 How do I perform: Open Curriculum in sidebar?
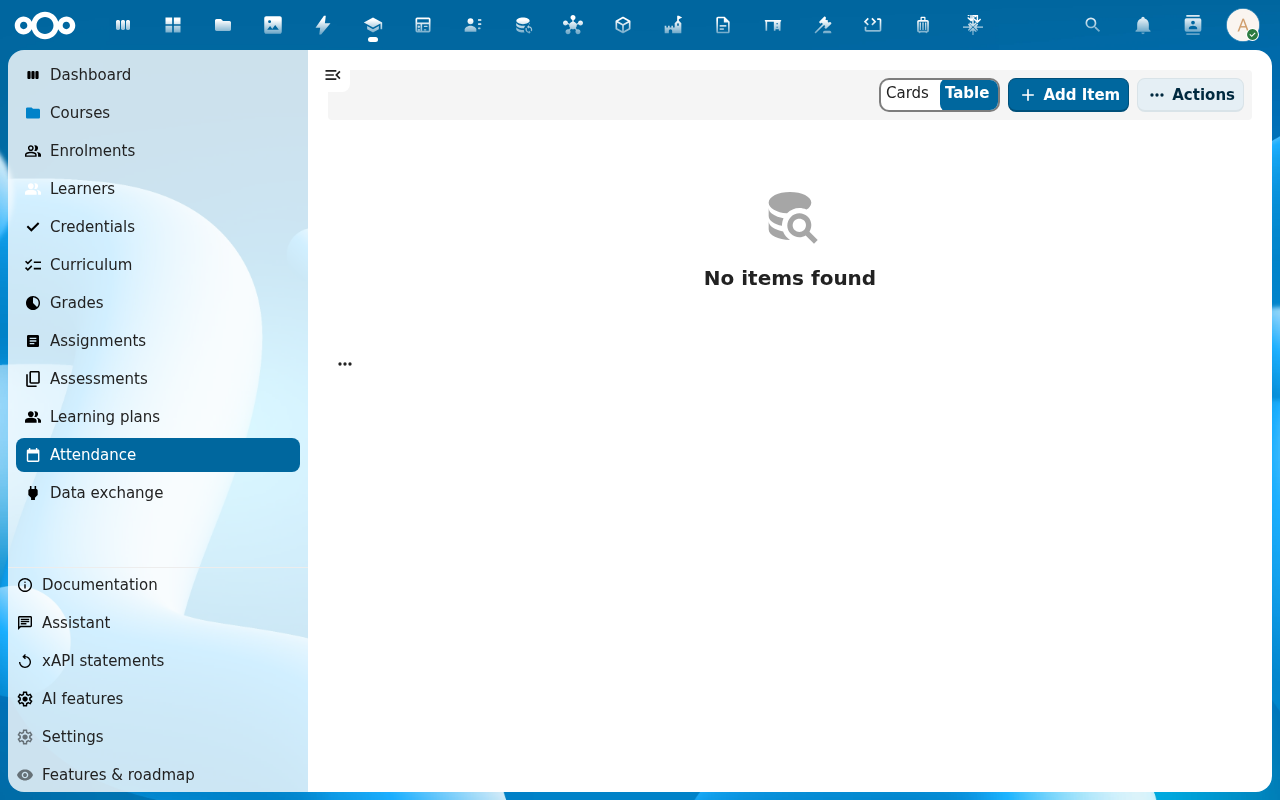click(x=158, y=265)
